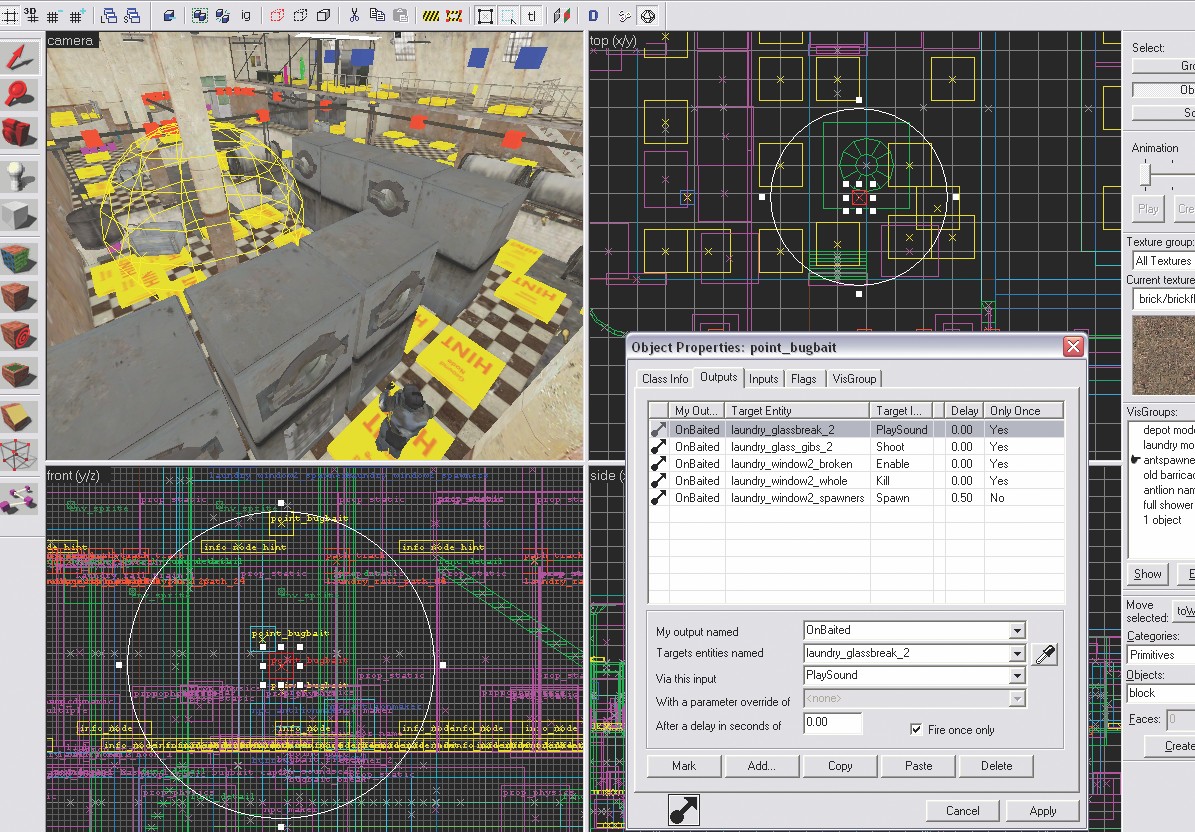Choose the Camera tool
The image size is (1195, 832).
[19, 132]
